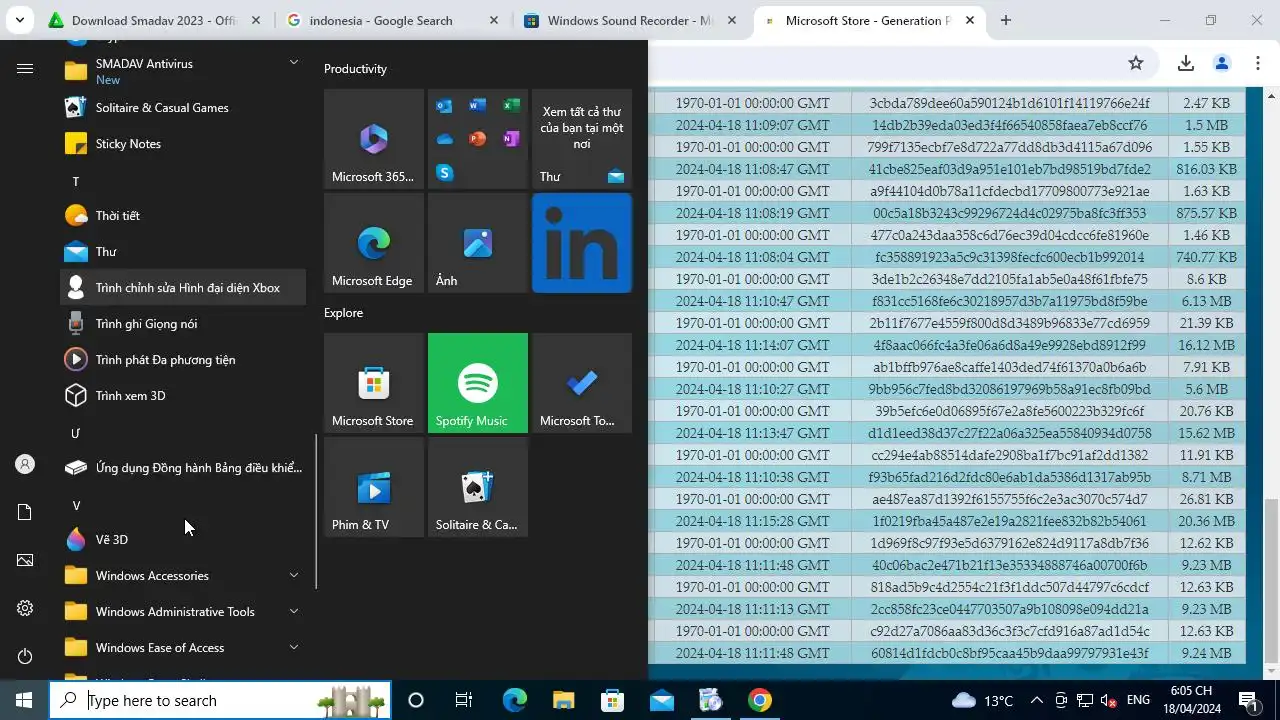Click the Start app list scrollbar
1280x720 pixels.
(316, 511)
